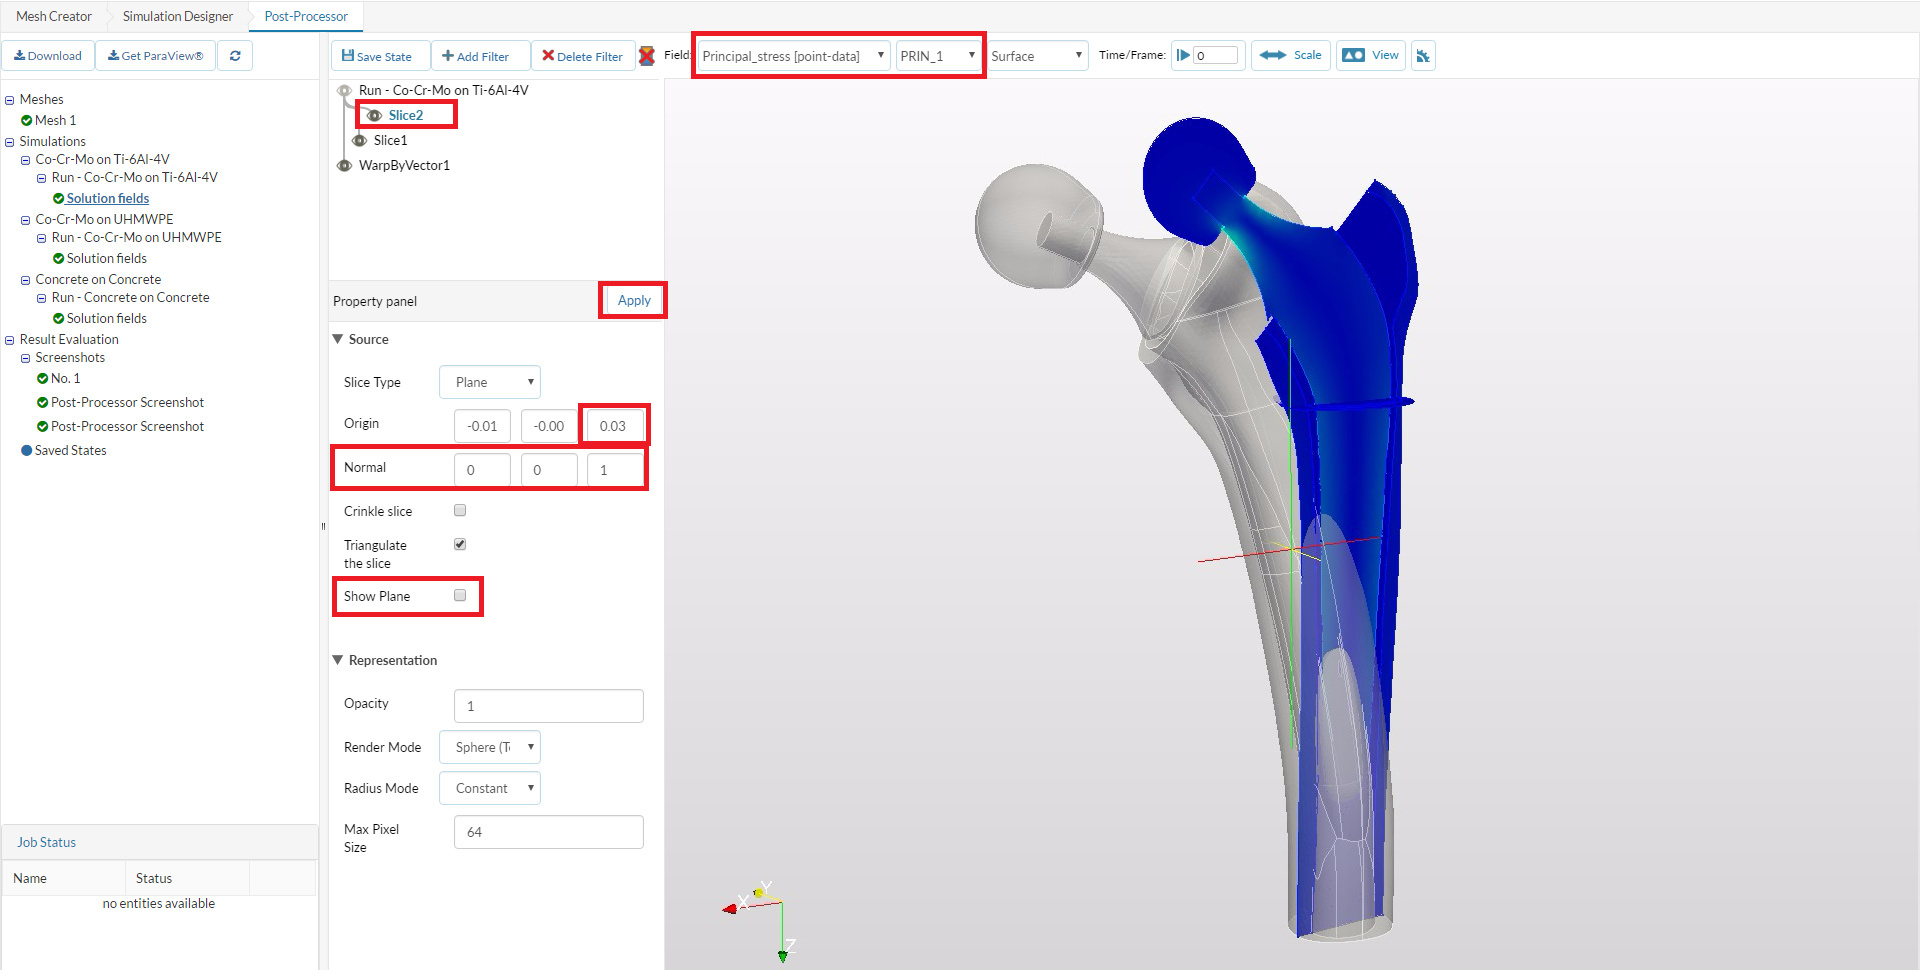This screenshot has height=970, width=1920.
Task: Enable the Show Plane checkbox
Action: [x=460, y=595]
